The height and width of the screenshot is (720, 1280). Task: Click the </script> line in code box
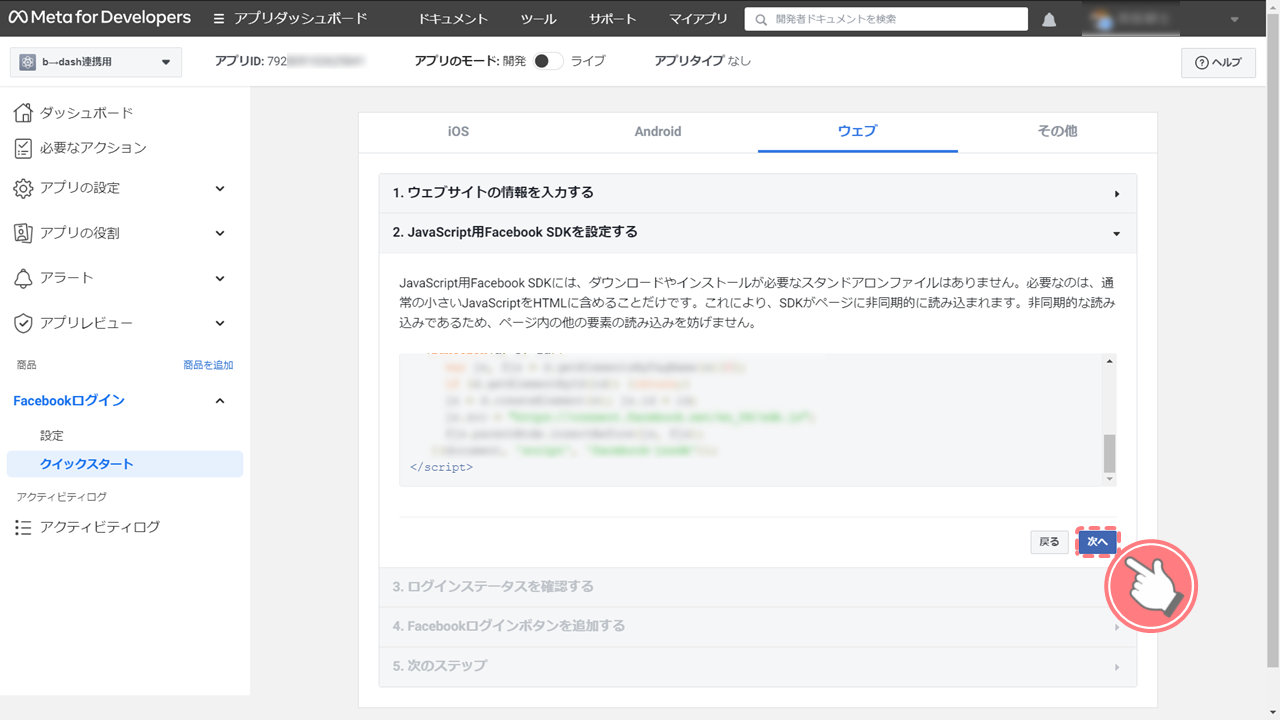pyautogui.click(x=441, y=467)
